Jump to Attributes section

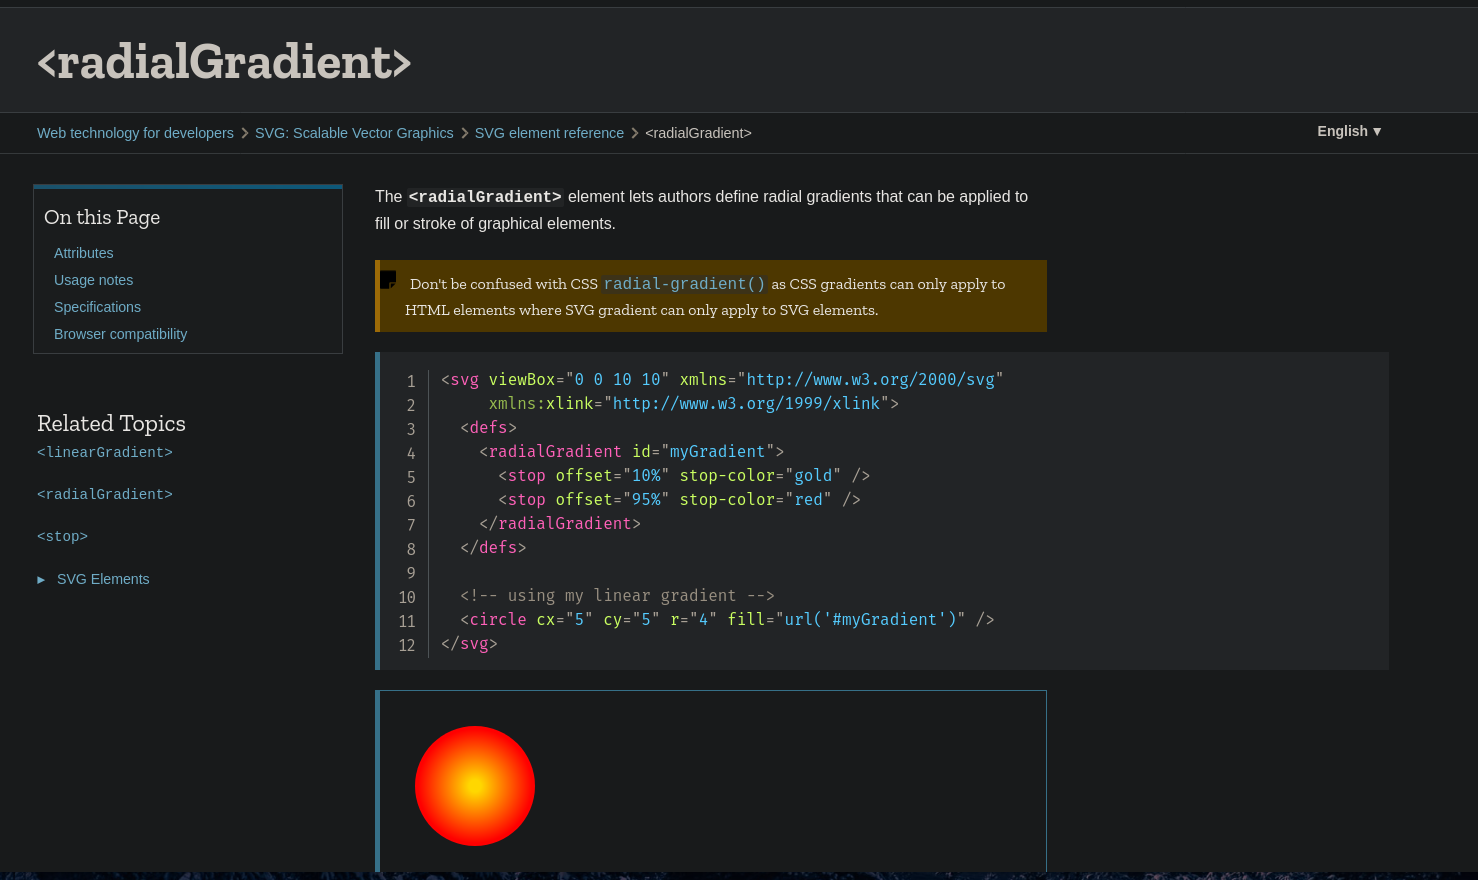pyautogui.click(x=84, y=253)
